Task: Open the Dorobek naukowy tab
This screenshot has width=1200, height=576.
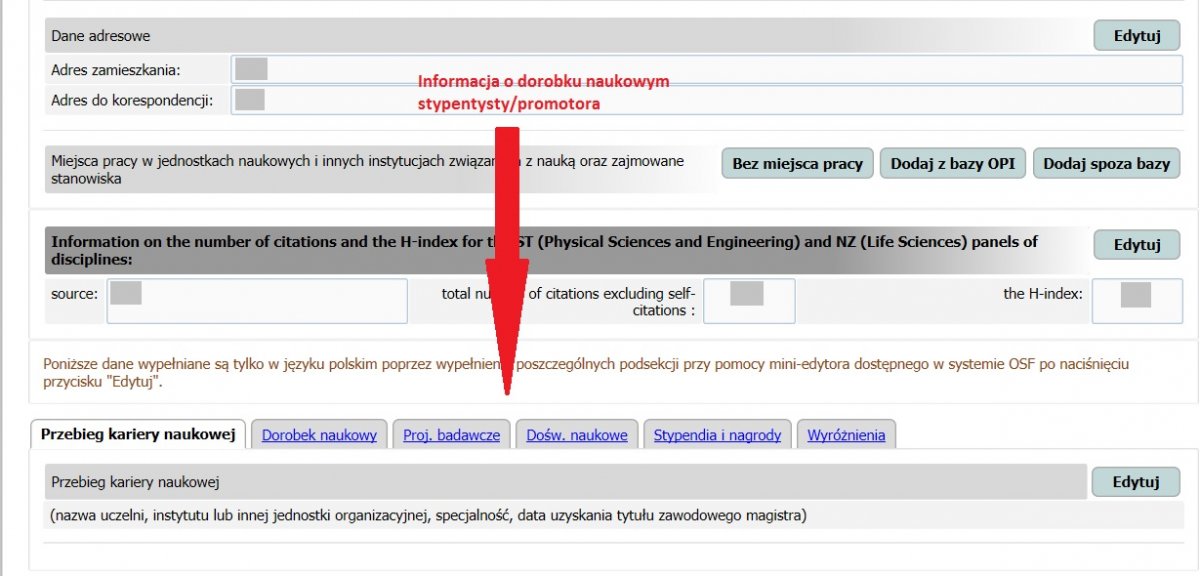Action: pos(319,435)
